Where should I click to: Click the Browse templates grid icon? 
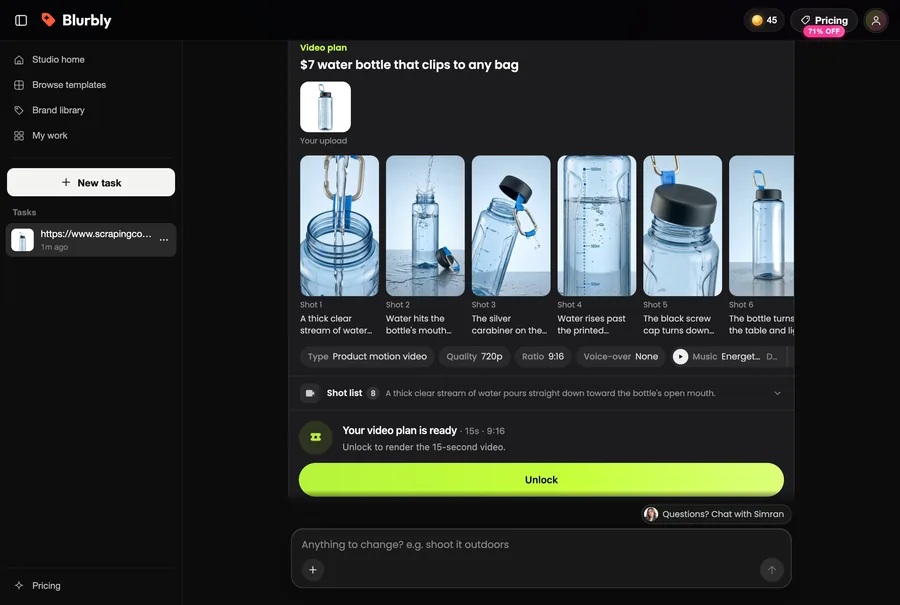[19, 85]
